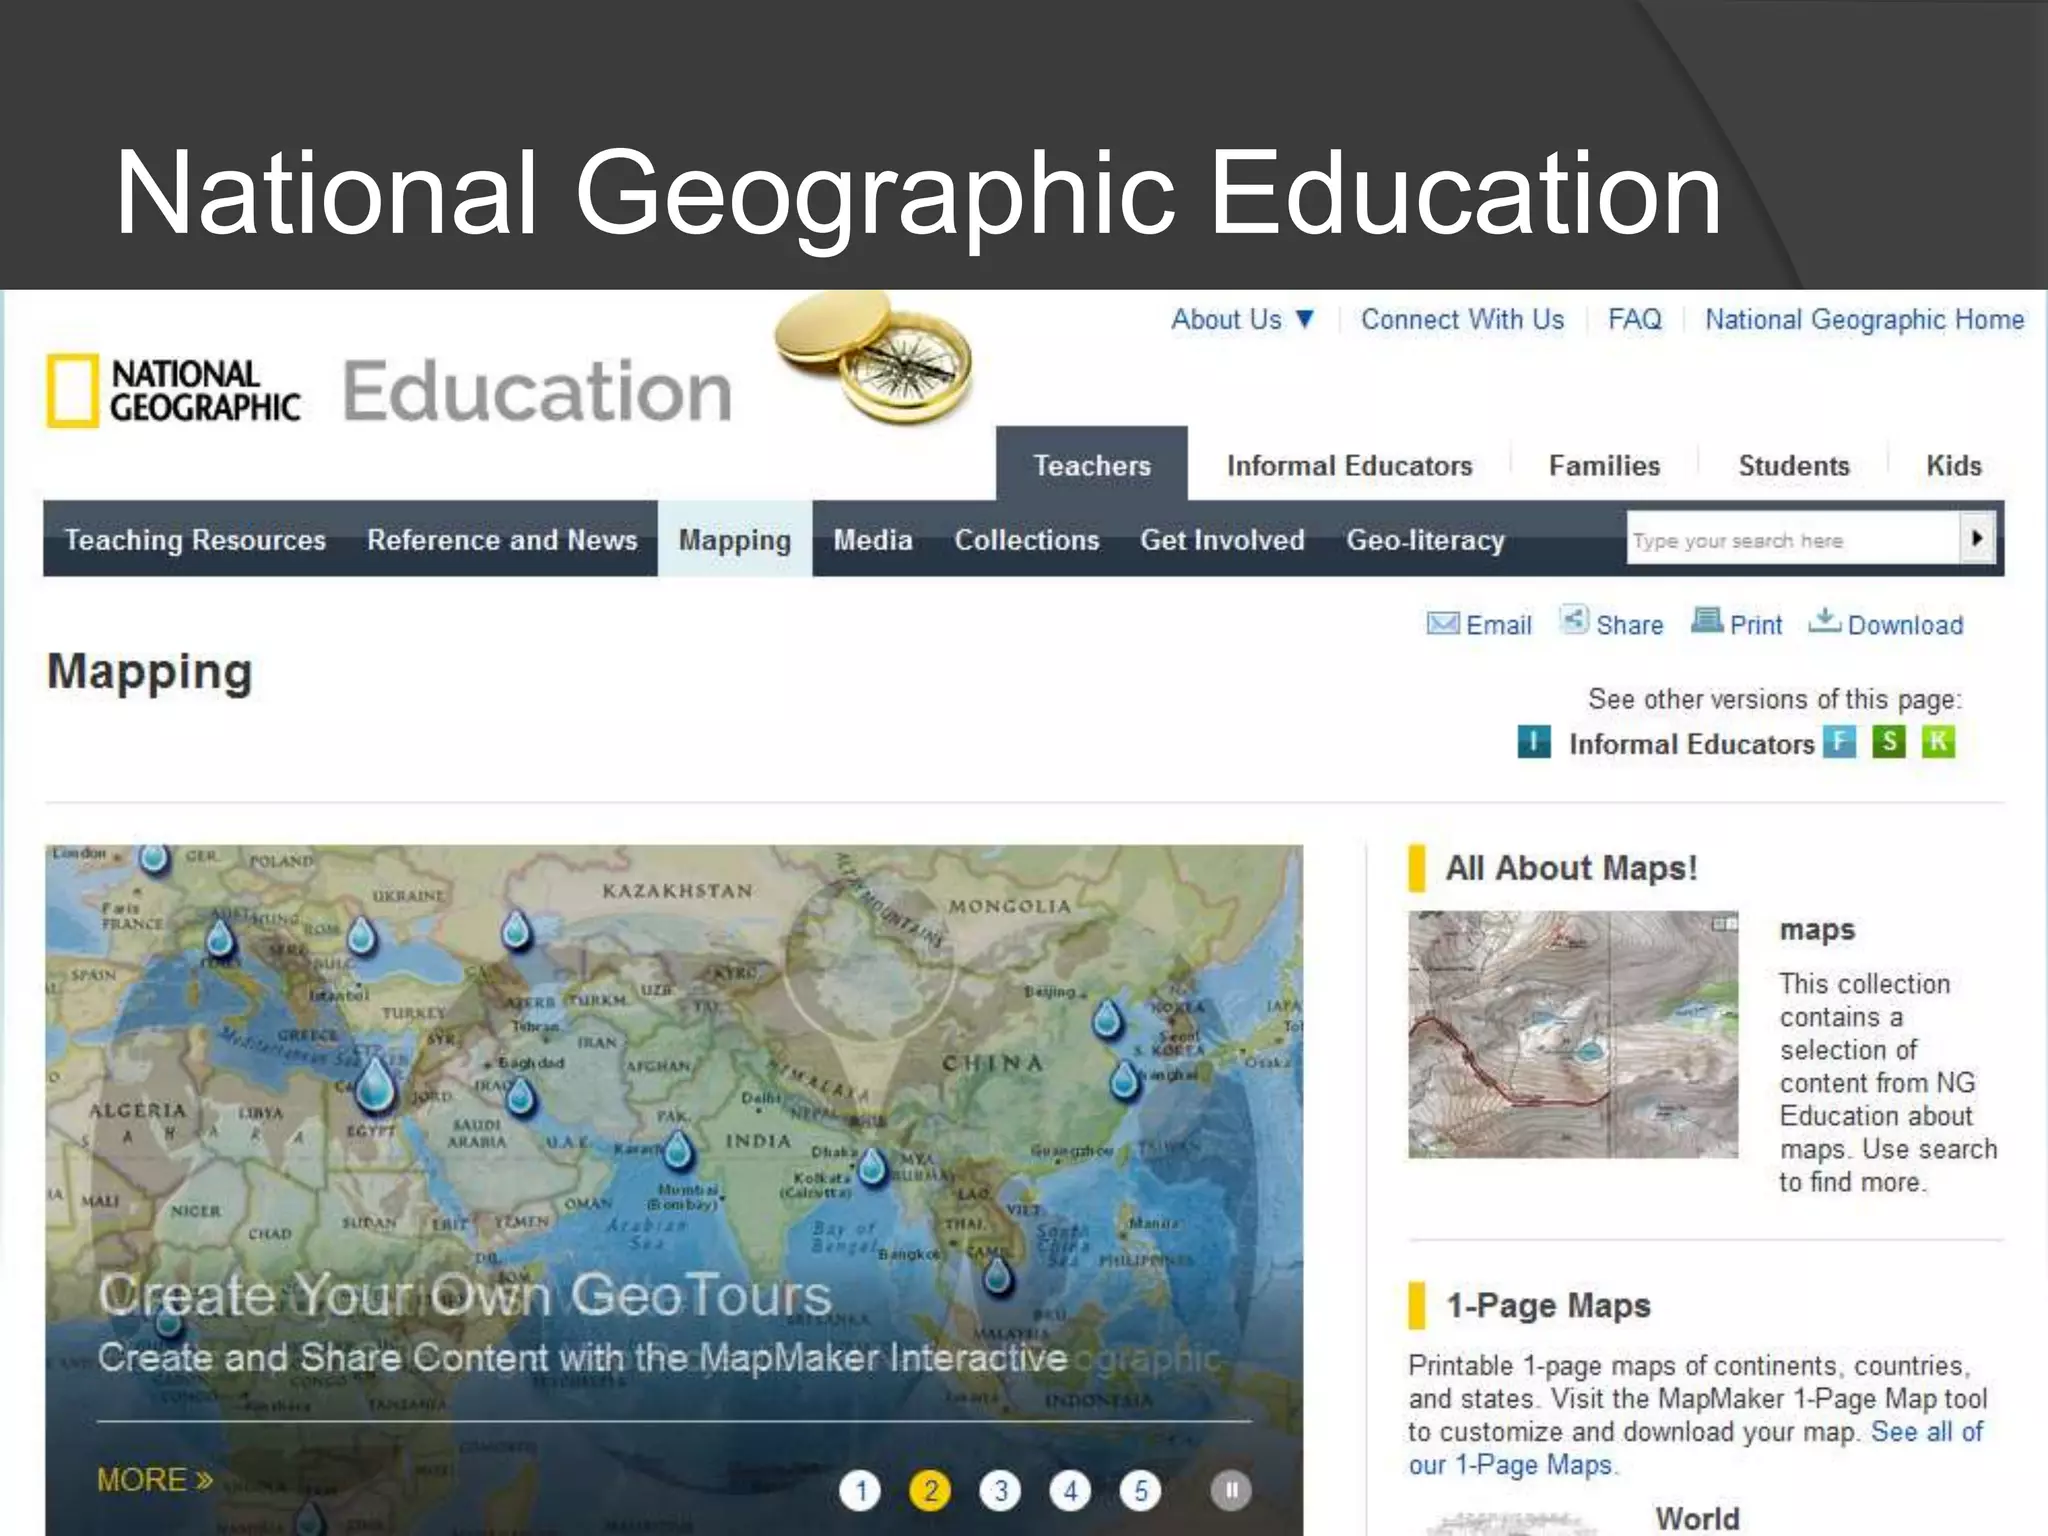Expand the About Us dropdown
This screenshot has height=1536, width=2048.
(x=1243, y=320)
